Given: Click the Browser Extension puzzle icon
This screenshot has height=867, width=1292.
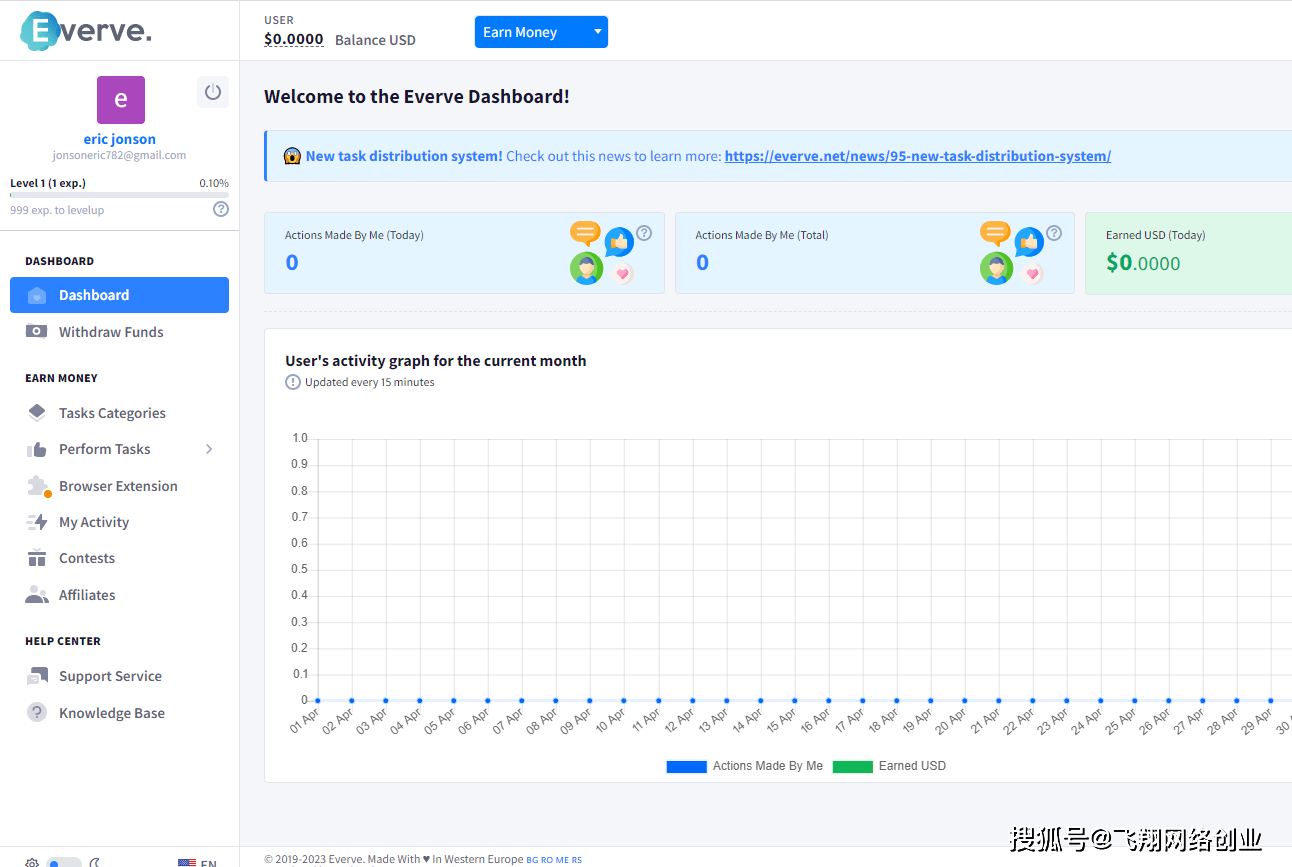Looking at the screenshot, I should click(38, 486).
